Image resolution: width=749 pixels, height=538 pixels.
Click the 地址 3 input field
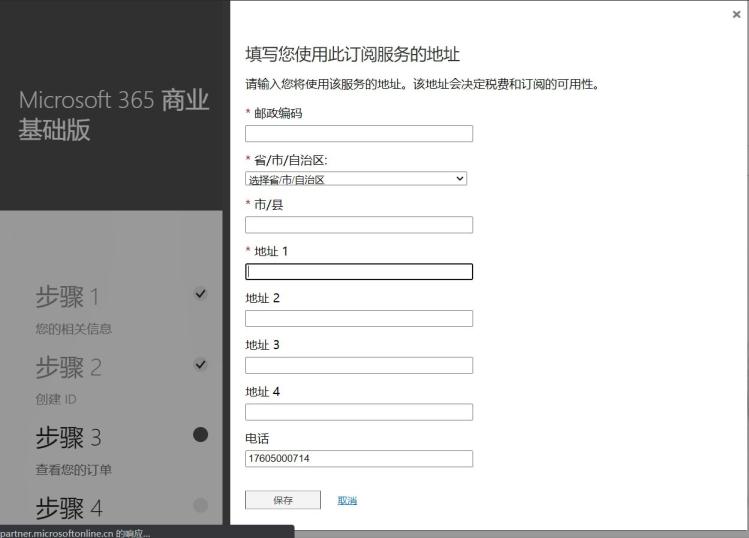(x=359, y=365)
